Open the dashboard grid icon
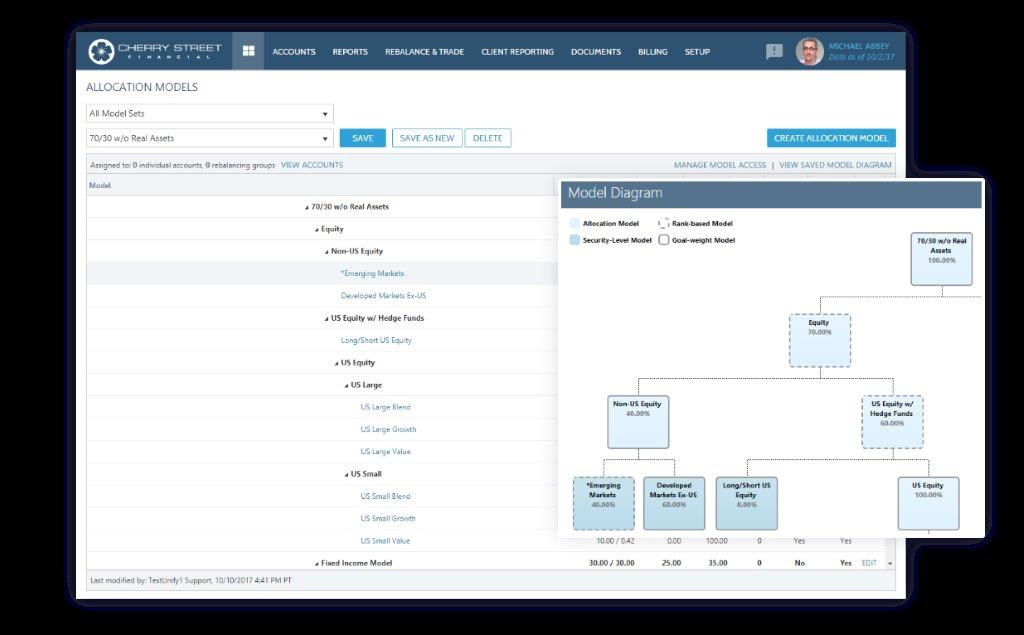Image resolution: width=1024 pixels, height=635 pixels. [x=248, y=51]
